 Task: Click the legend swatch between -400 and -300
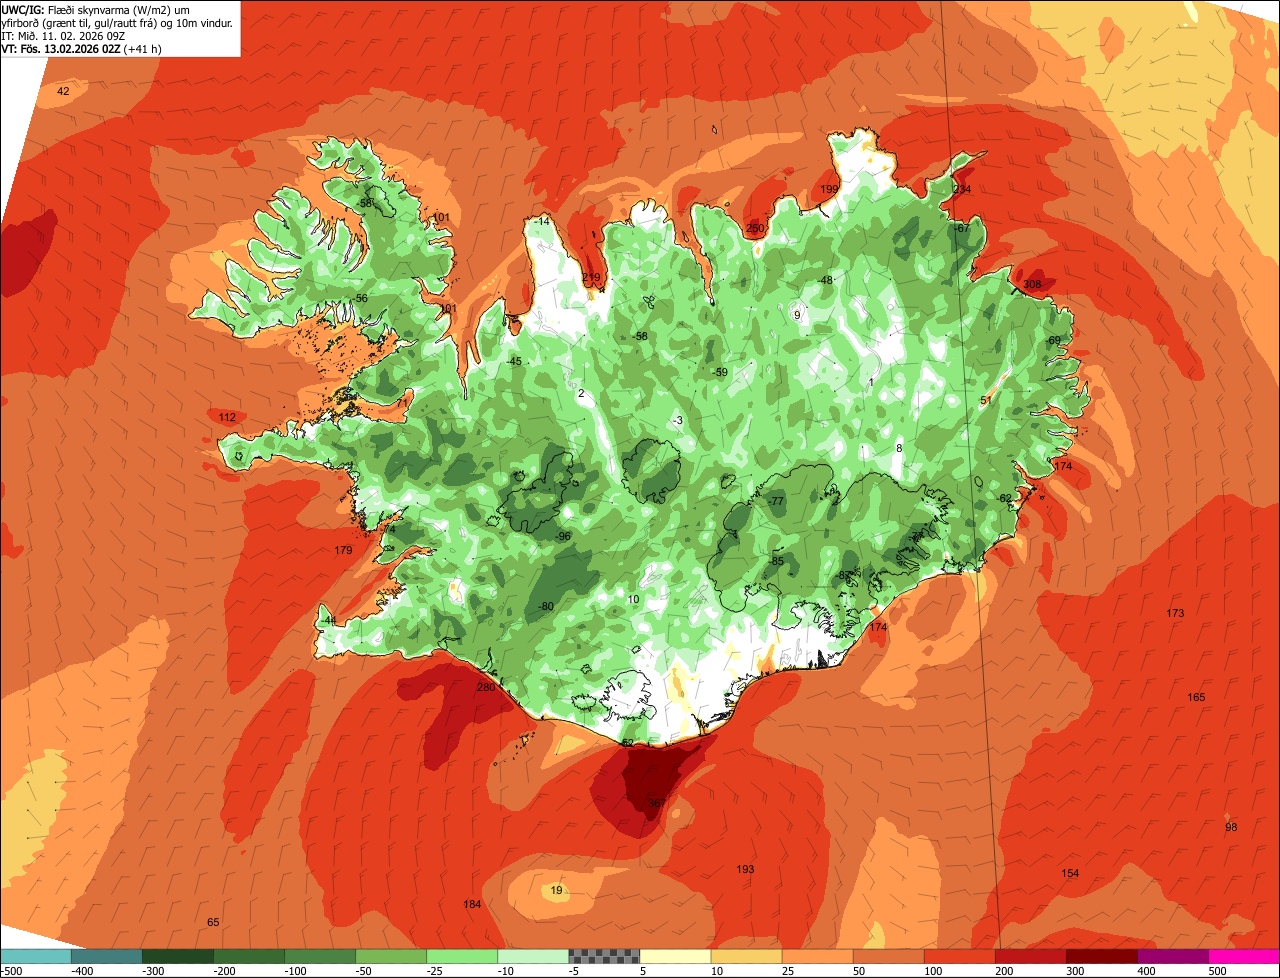106,956
